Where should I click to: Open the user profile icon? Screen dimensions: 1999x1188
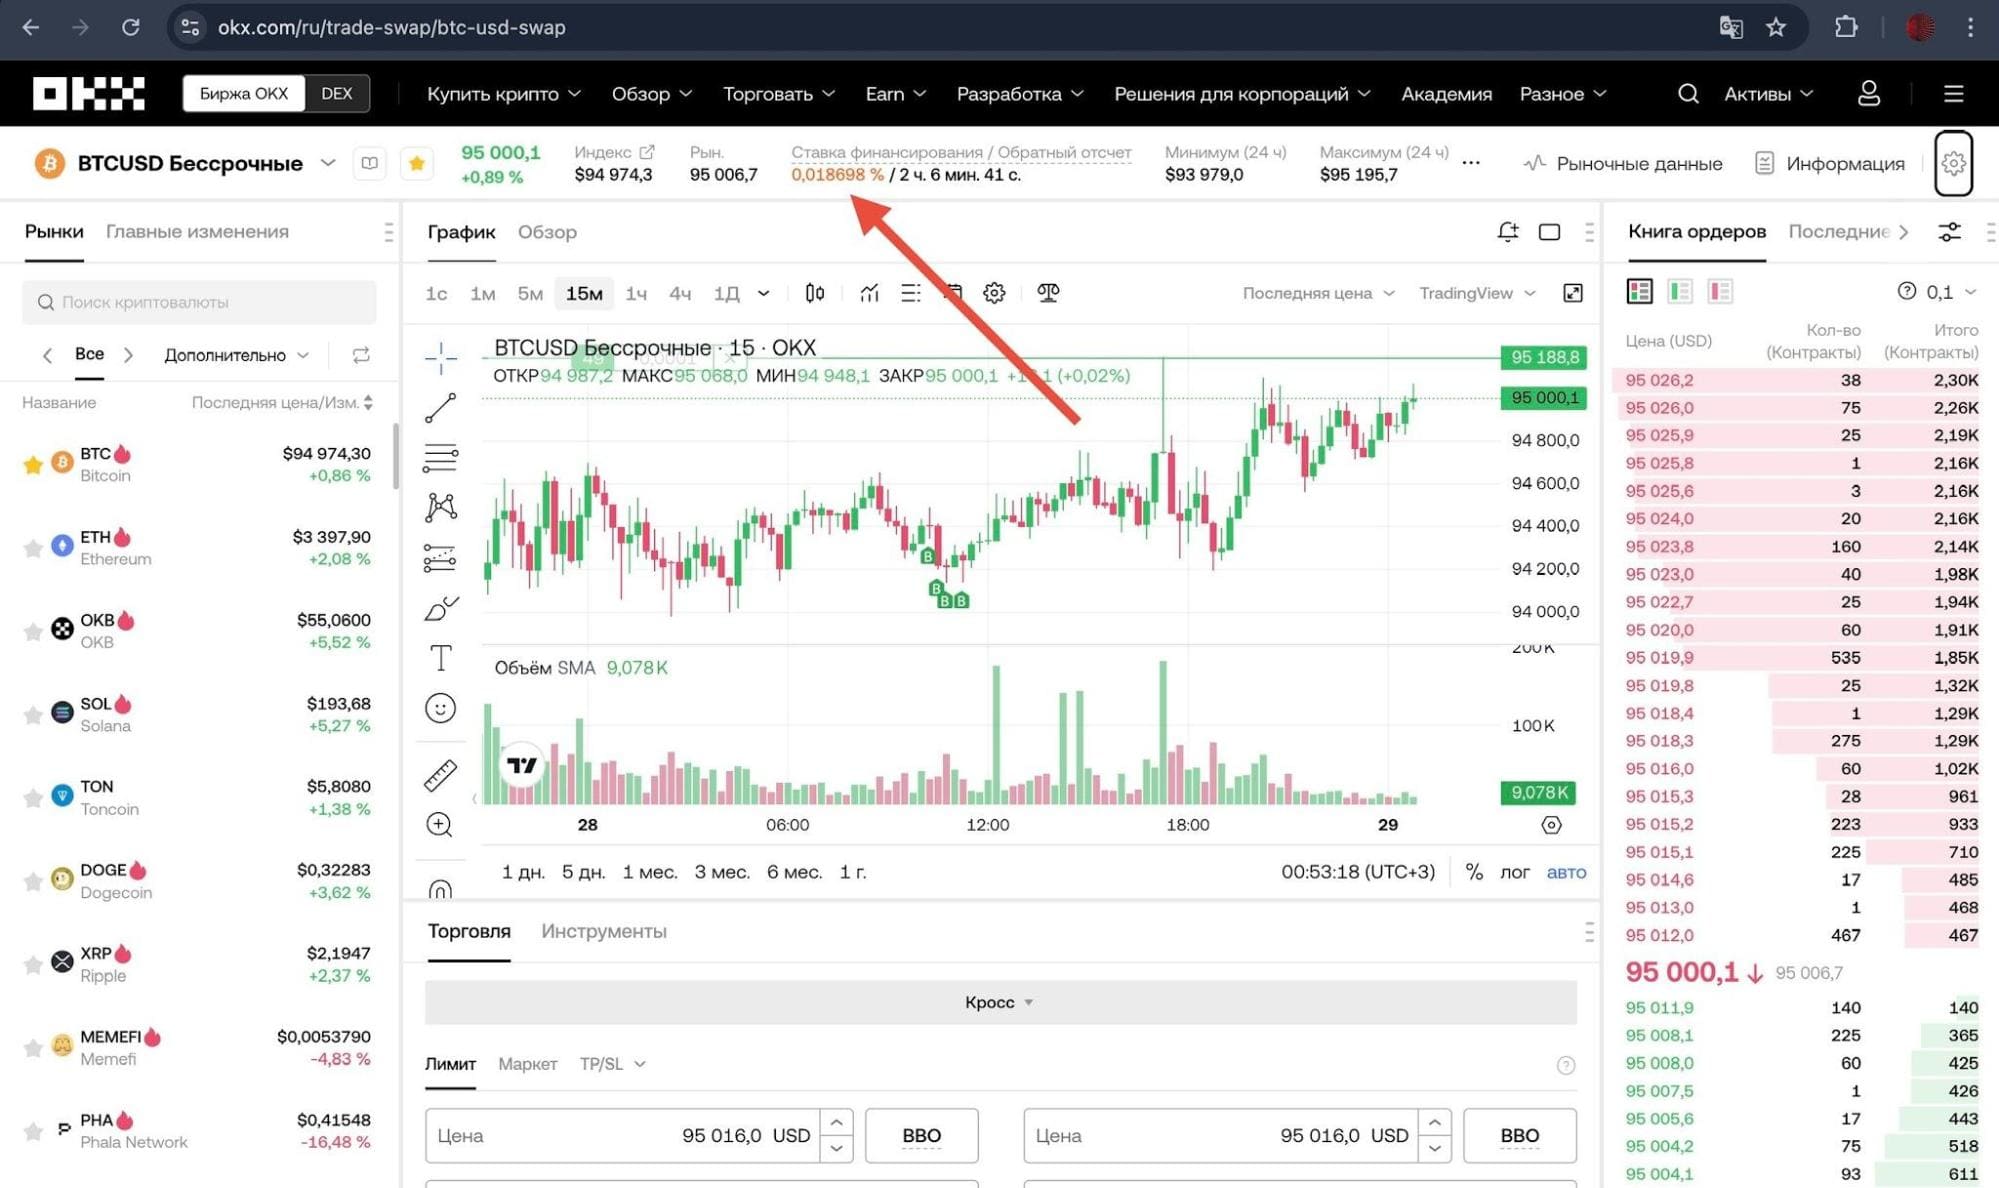1868,94
